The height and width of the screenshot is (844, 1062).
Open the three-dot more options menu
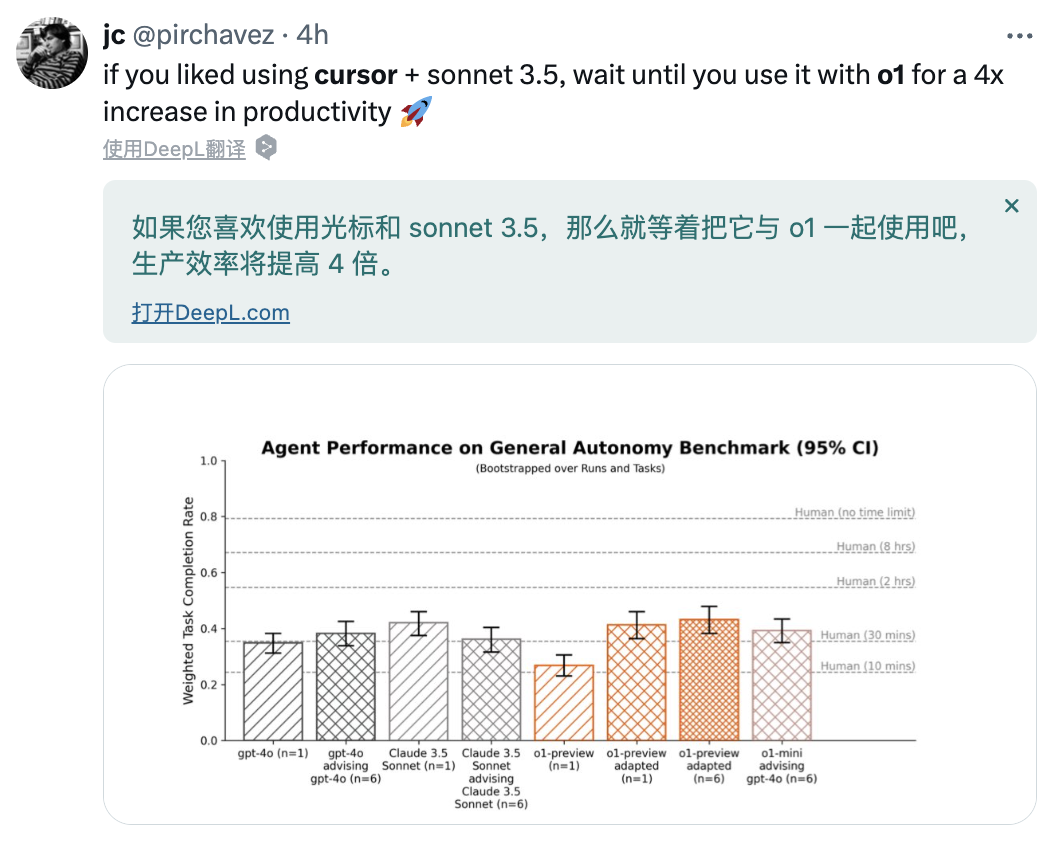[x=1019, y=36]
